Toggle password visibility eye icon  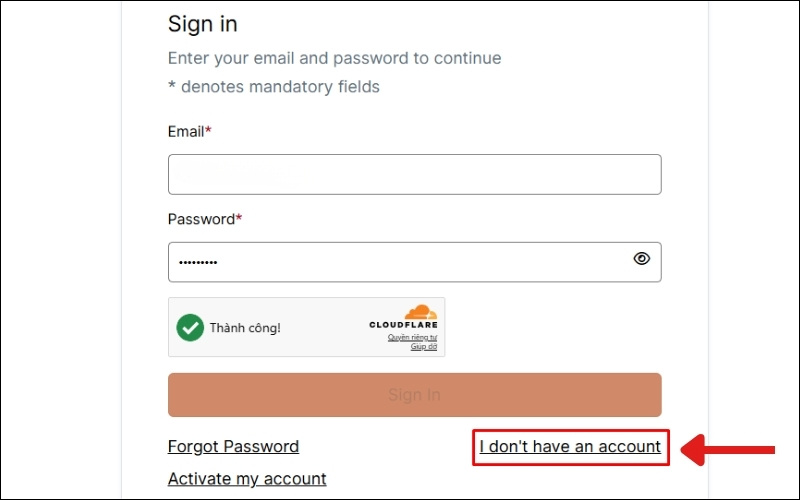coord(642,259)
